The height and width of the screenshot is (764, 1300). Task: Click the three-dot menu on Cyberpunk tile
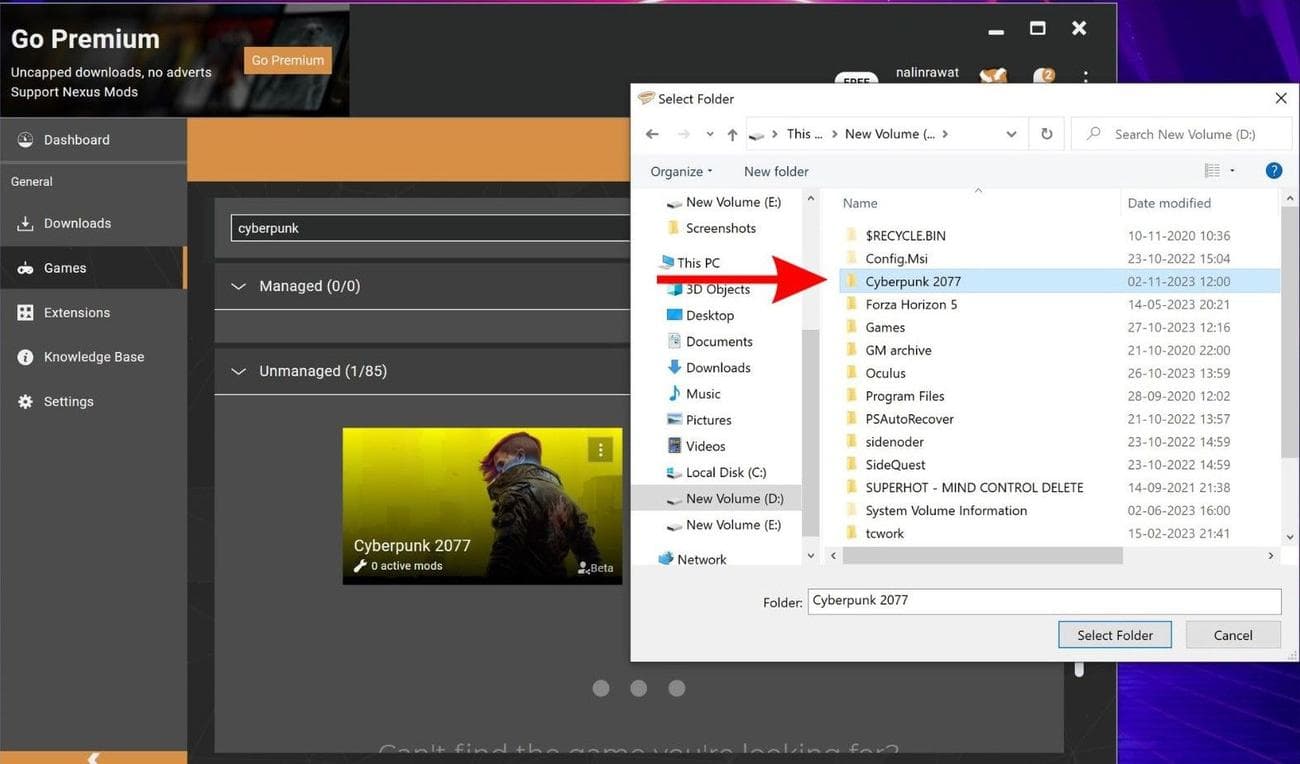click(x=600, y=450)
